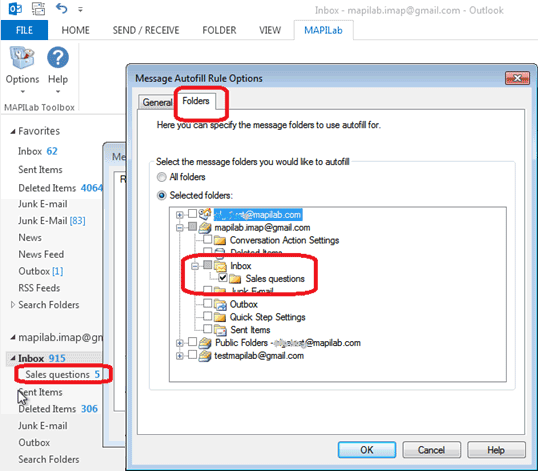Check the Conversation Action Settings checkbox
538x471 pixels.
click(x=208, y=239)
